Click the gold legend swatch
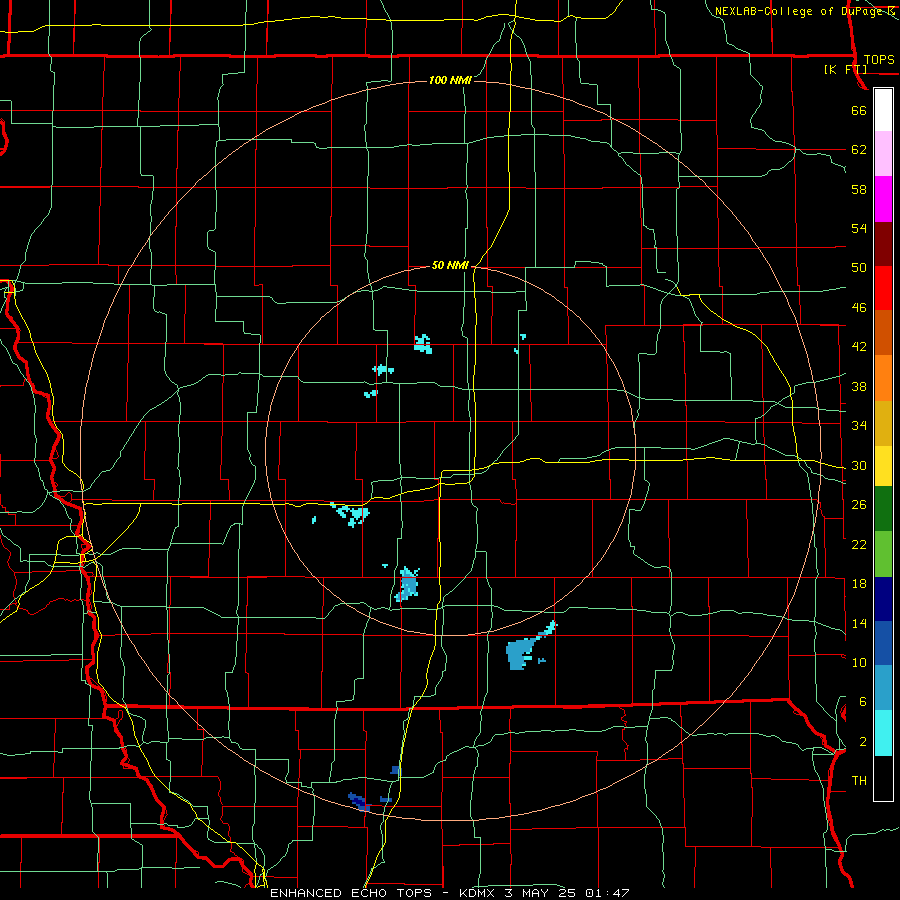 point(883,424)
